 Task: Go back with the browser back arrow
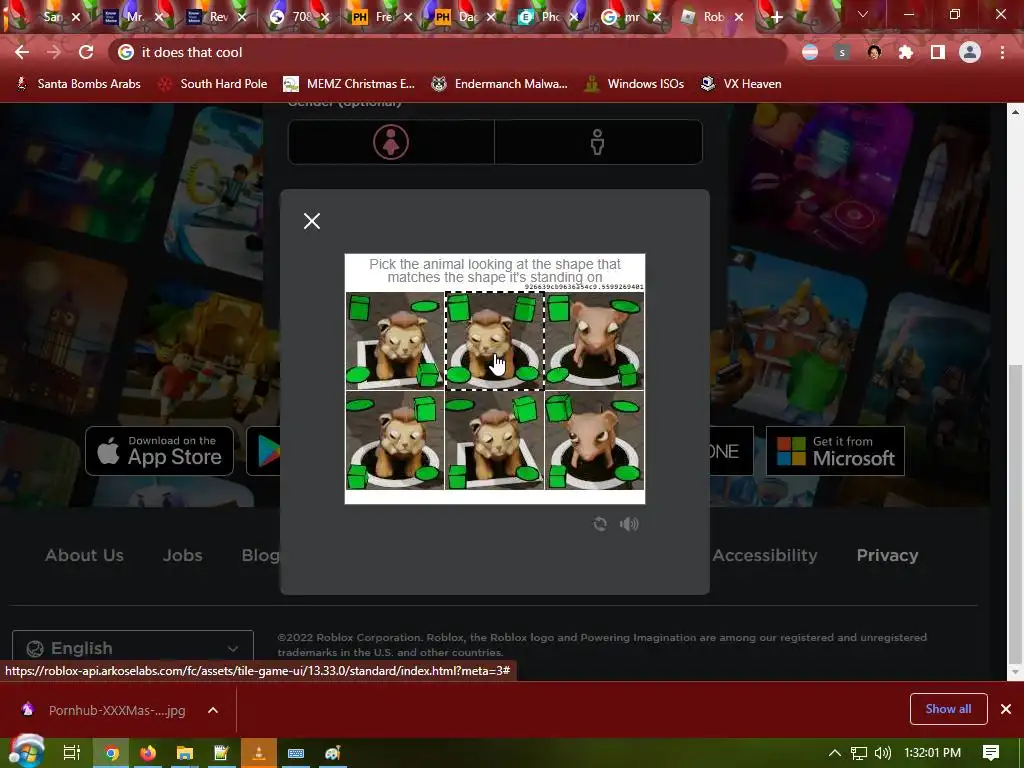22,52
